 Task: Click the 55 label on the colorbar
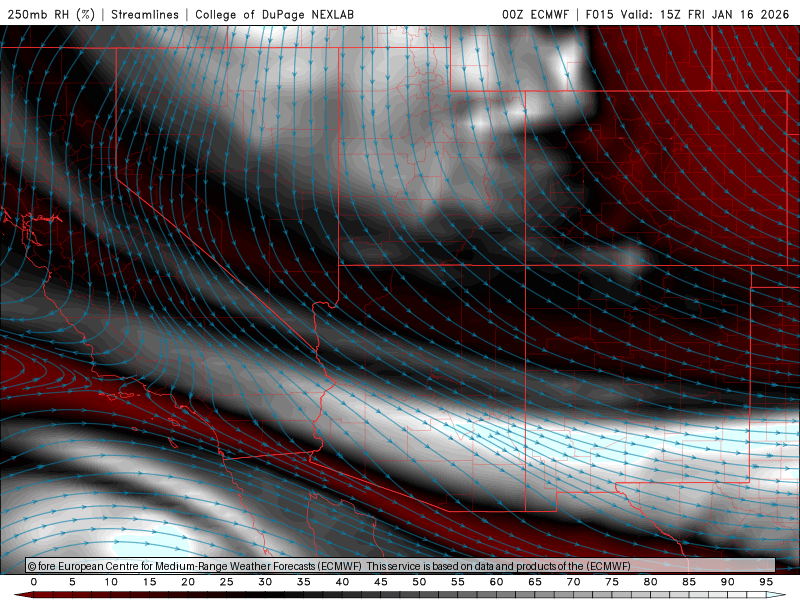coord(458,582)
